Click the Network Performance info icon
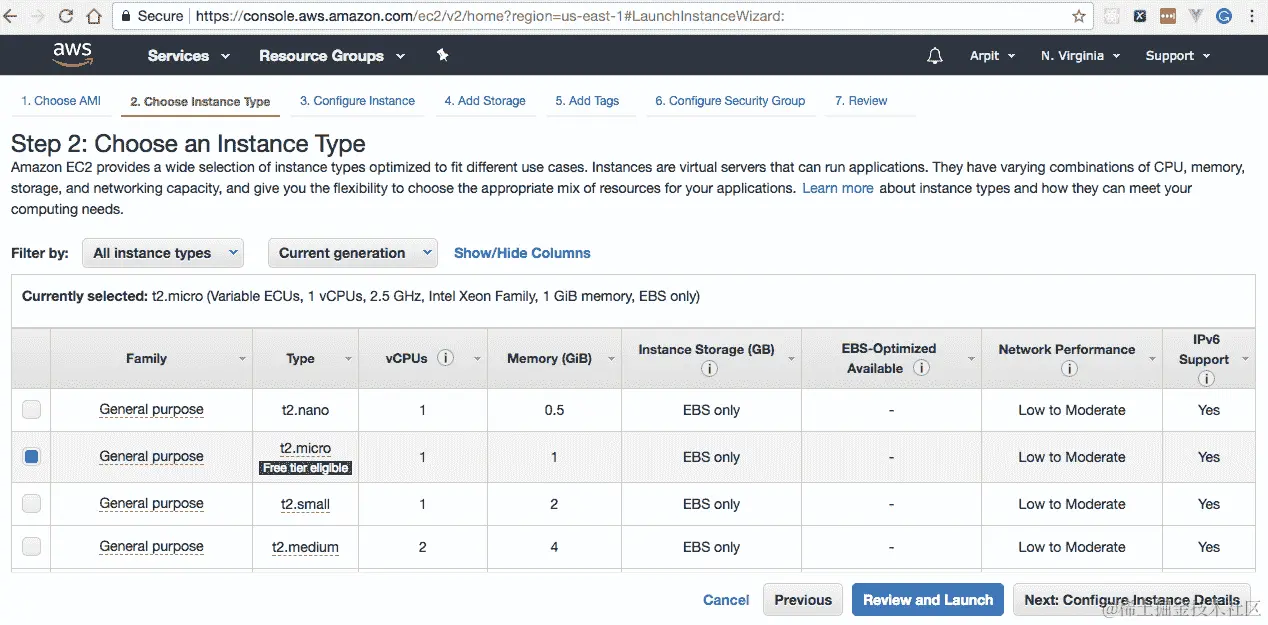 point(1068,369)
